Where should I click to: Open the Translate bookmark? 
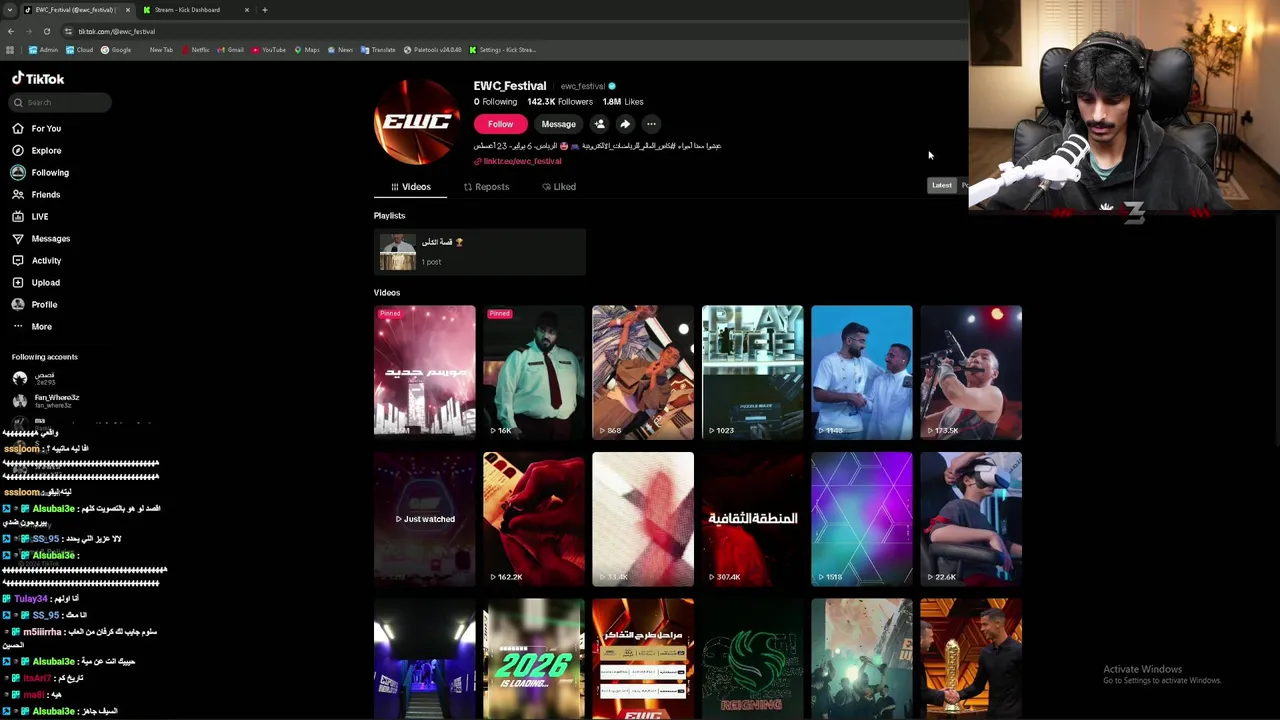click(x=378, y=50)
